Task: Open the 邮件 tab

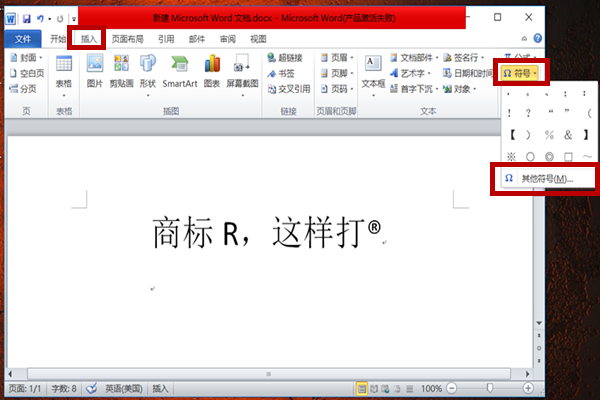Action: 197,39
